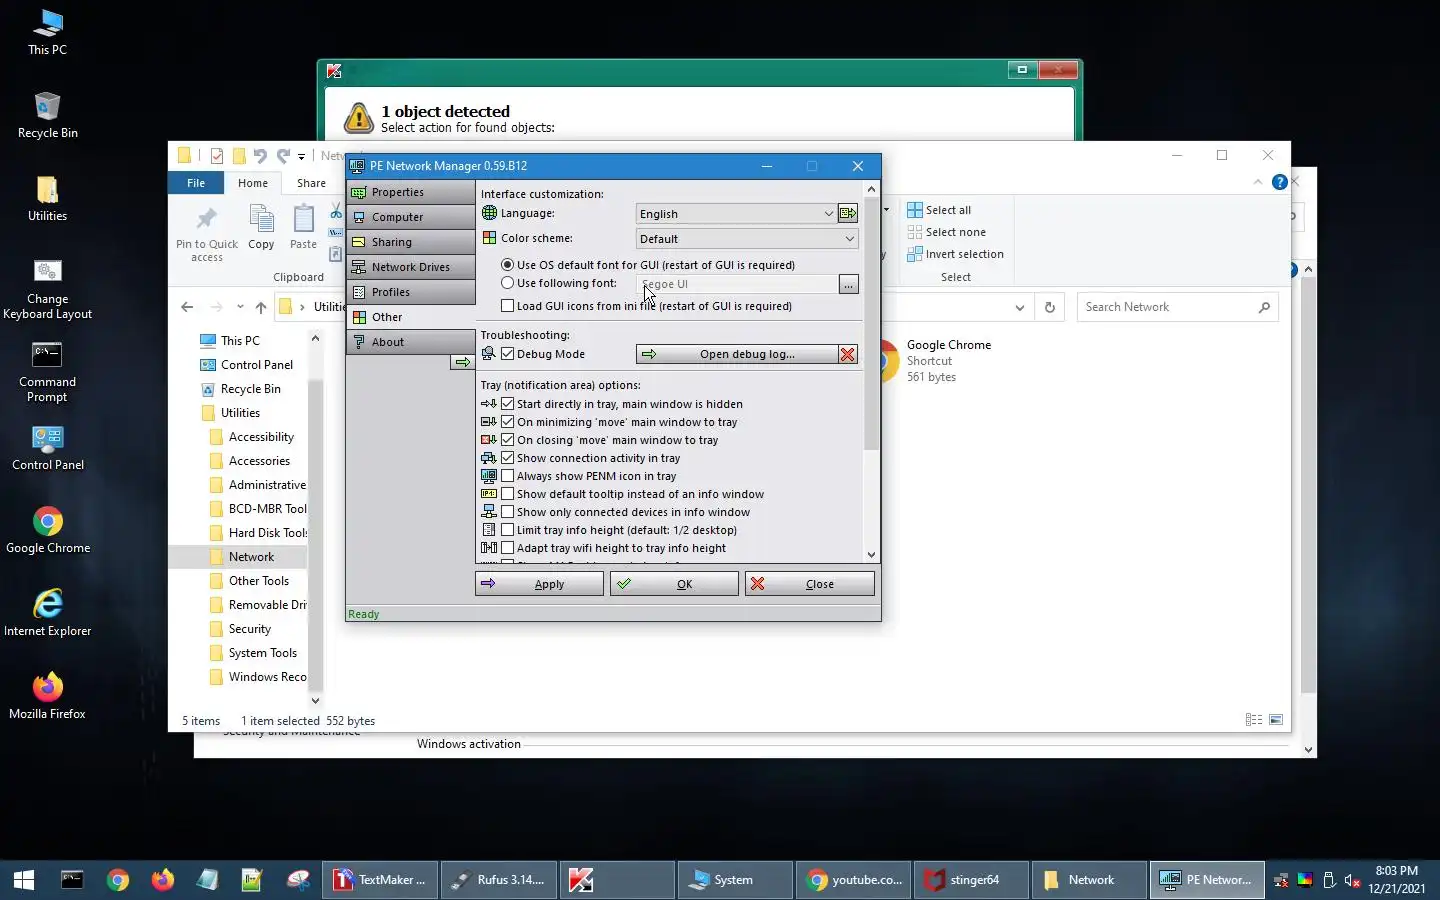
Task: Switch to Explorer Share ribbon tab
Action: 311,183
